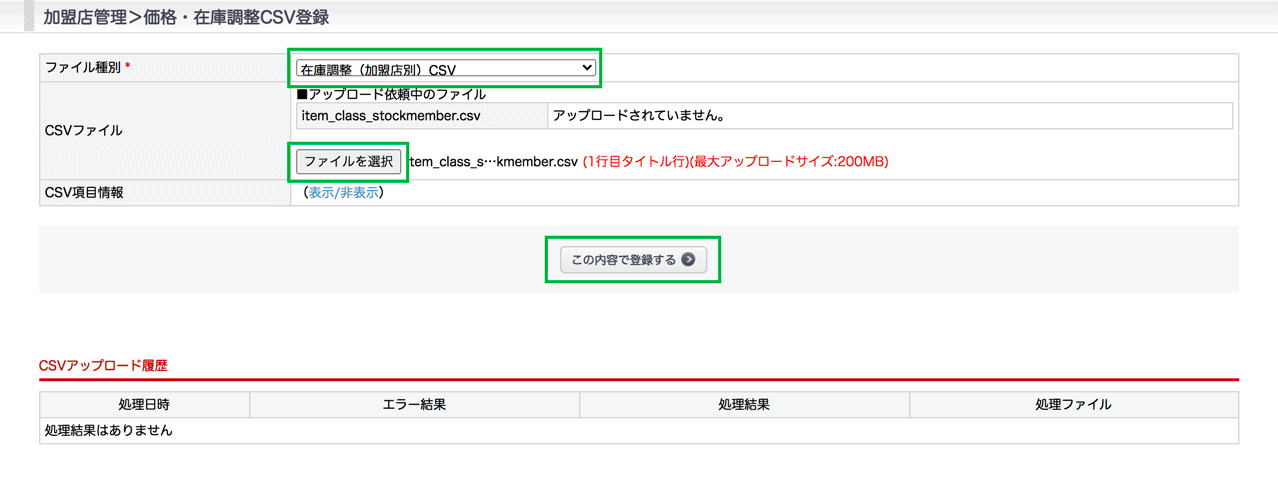Click the 処理結果 column header
This screenshot has height=479, width=1278.
pos(744,404)
